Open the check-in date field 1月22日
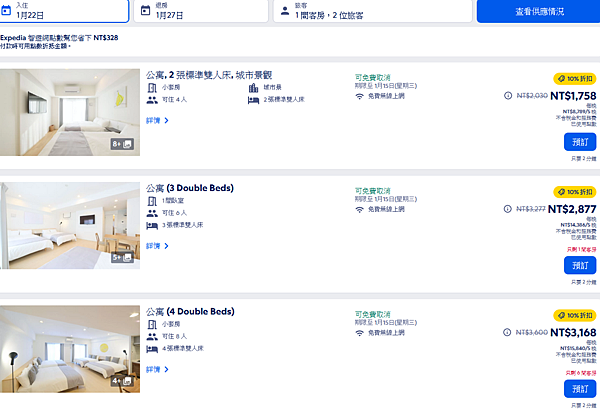 [64, 11]
